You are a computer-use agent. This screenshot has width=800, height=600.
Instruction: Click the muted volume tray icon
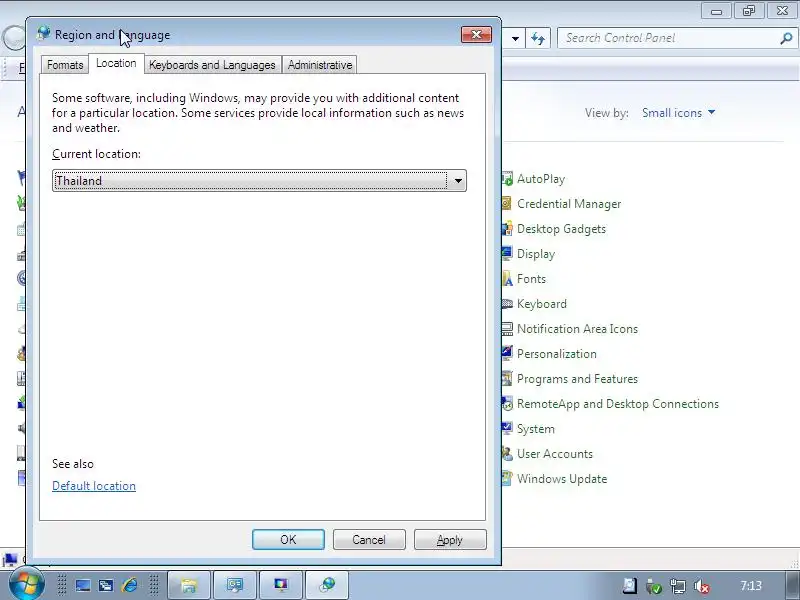pyautogui.click(x=702, y=586)
